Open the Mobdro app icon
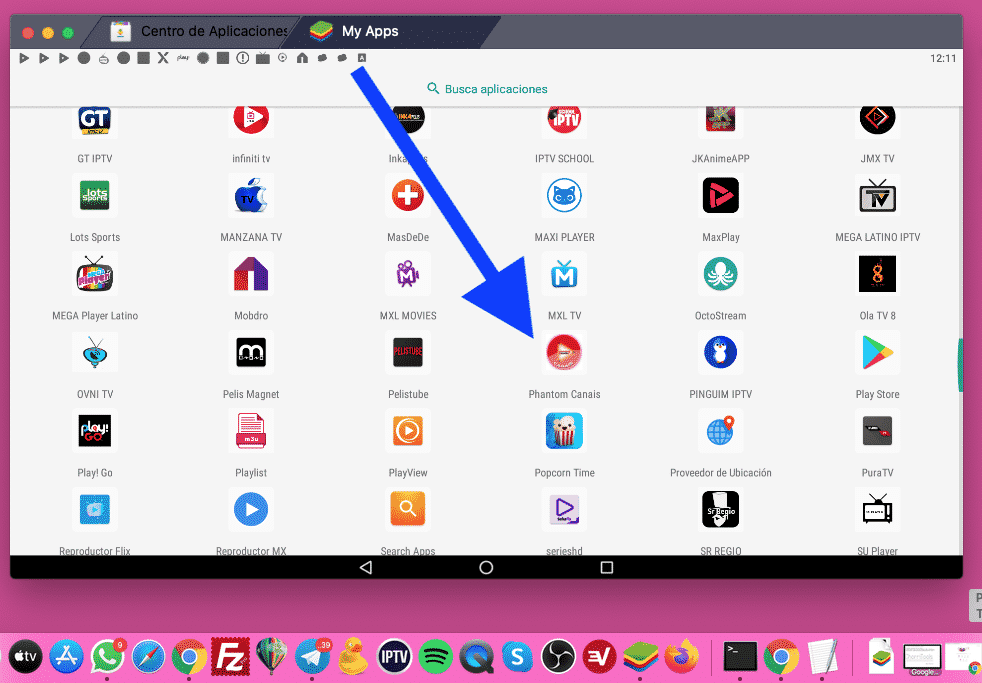The image size is (982, 683). [251, 274]
